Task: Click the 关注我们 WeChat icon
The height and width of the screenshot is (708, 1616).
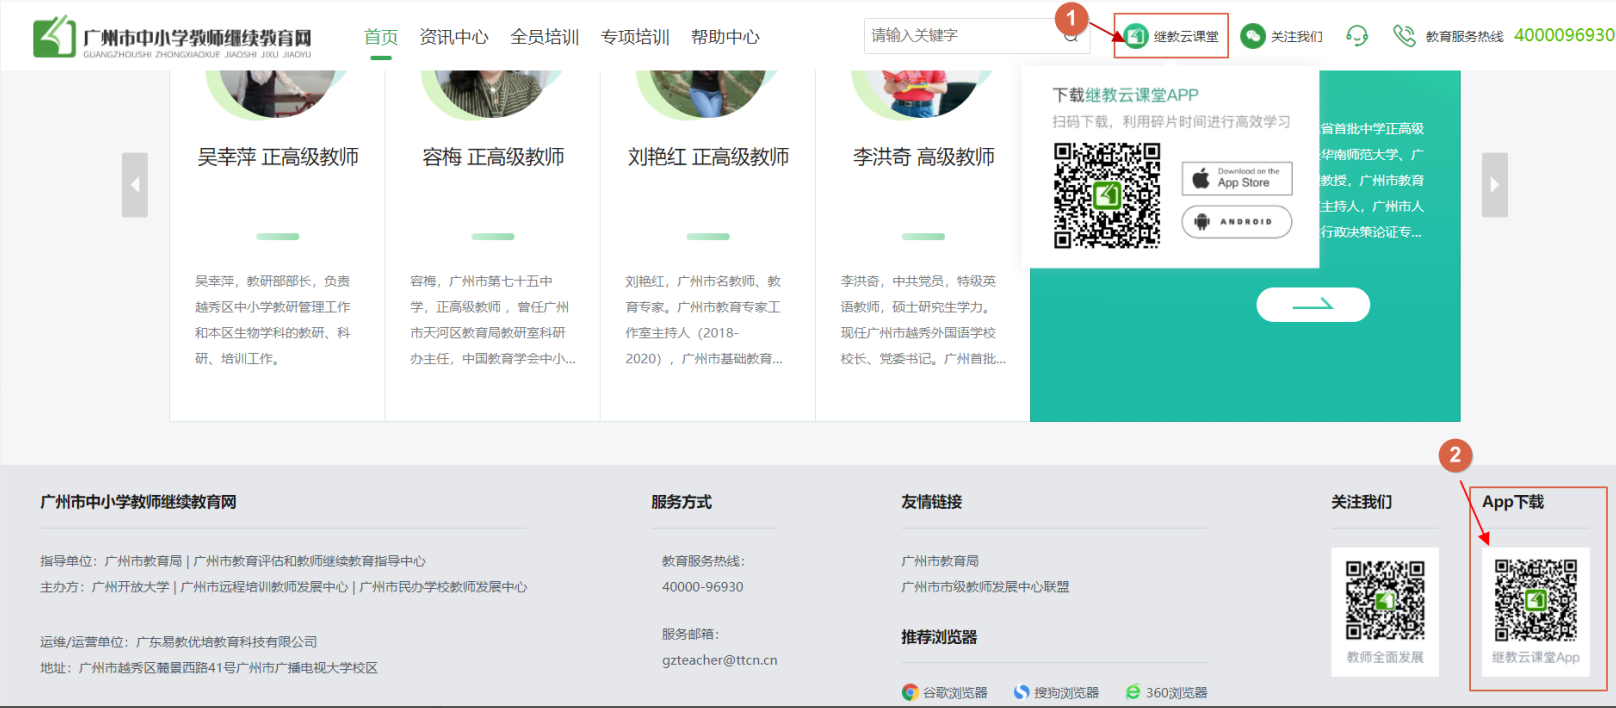Action: click(1253, 36)
